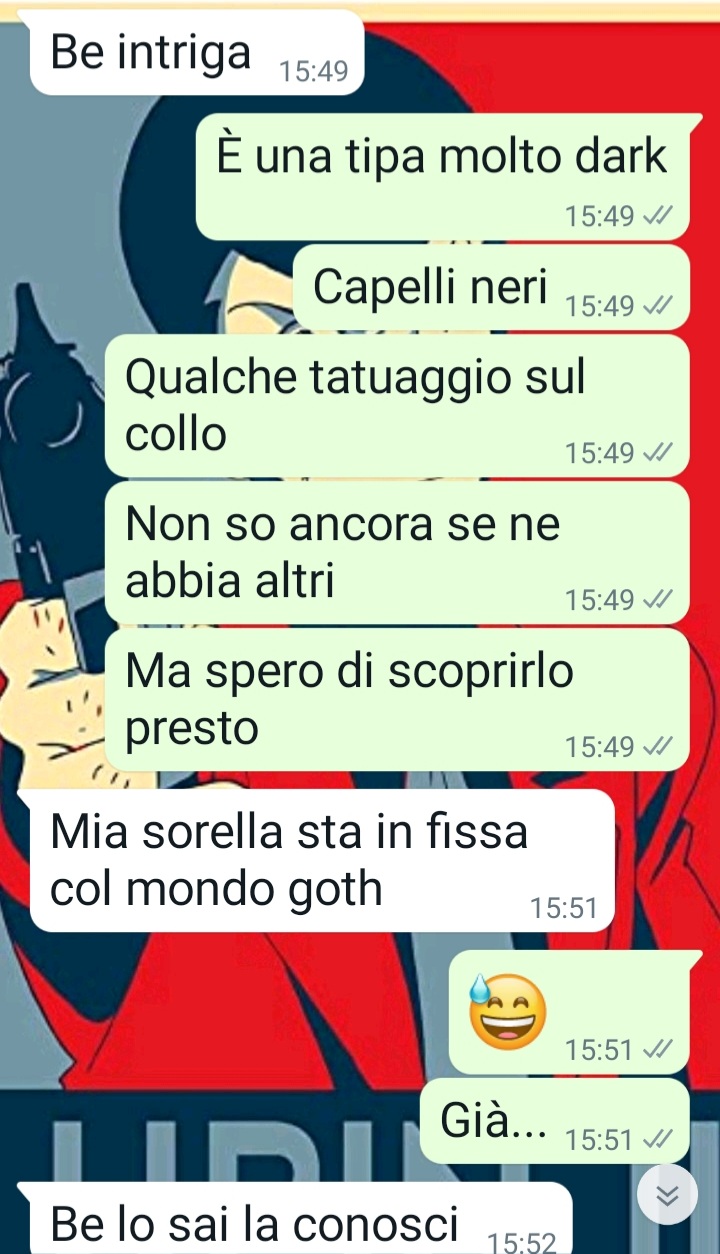Viewport: 720px width, 1254px height.
Task: Tap read checkmarks on 'Capelli neri' message
Action: pyautogui.click(x=658, y=306)
